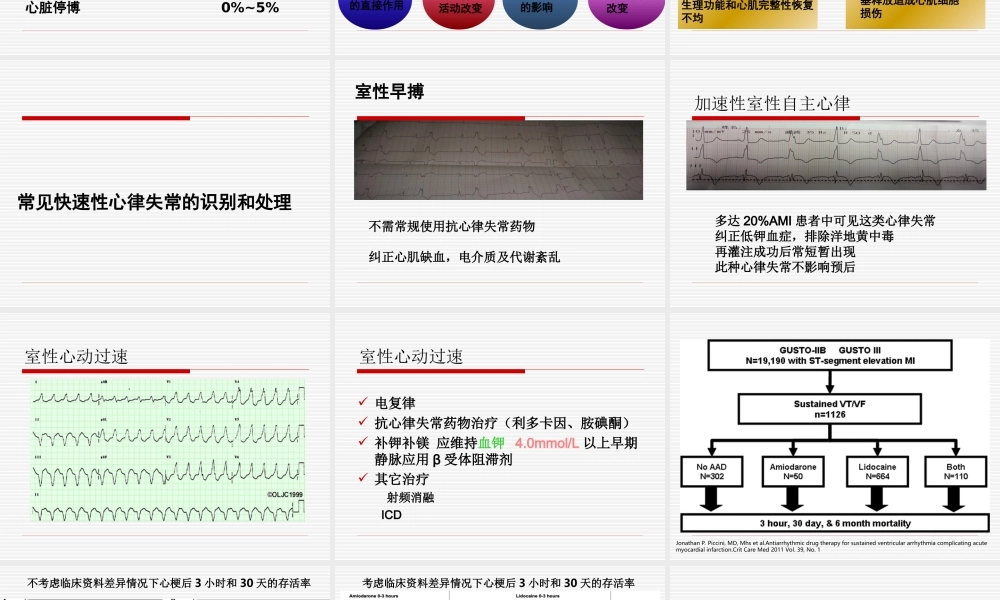Click the red "活动改变" circle graphic
1000x600 pixels.
coord(458,8)
